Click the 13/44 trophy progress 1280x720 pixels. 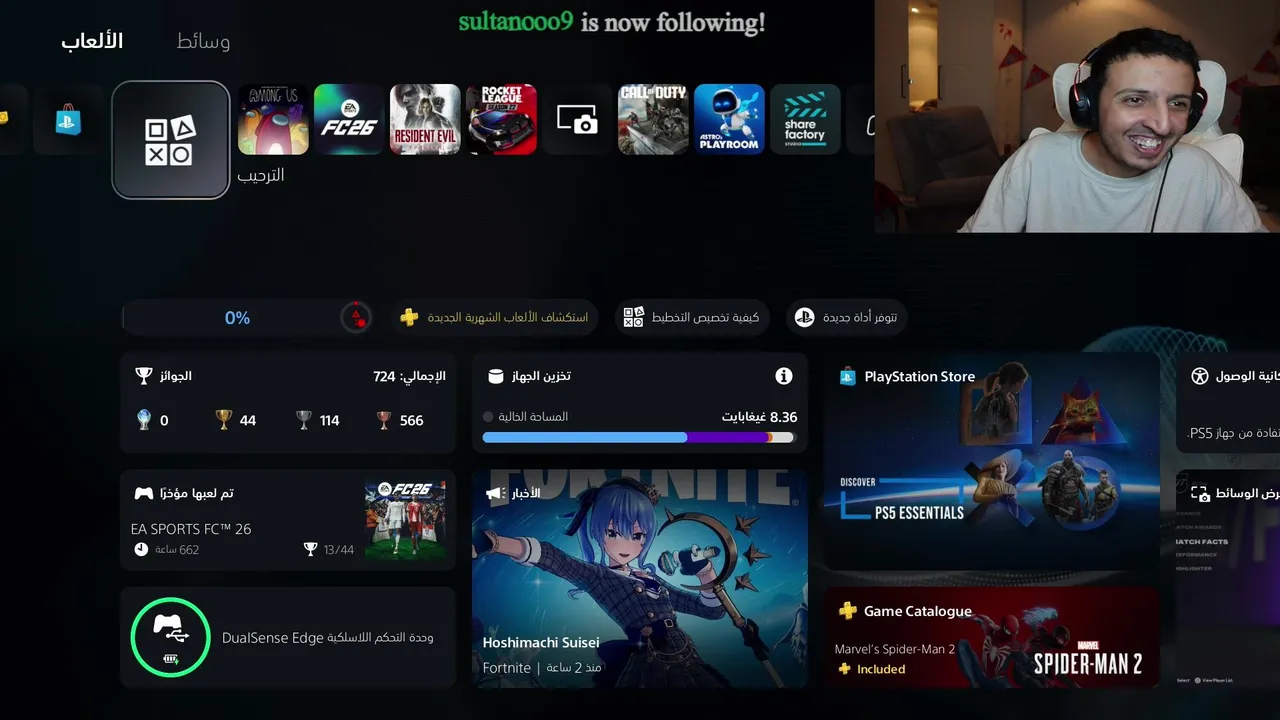coord(329,549)
